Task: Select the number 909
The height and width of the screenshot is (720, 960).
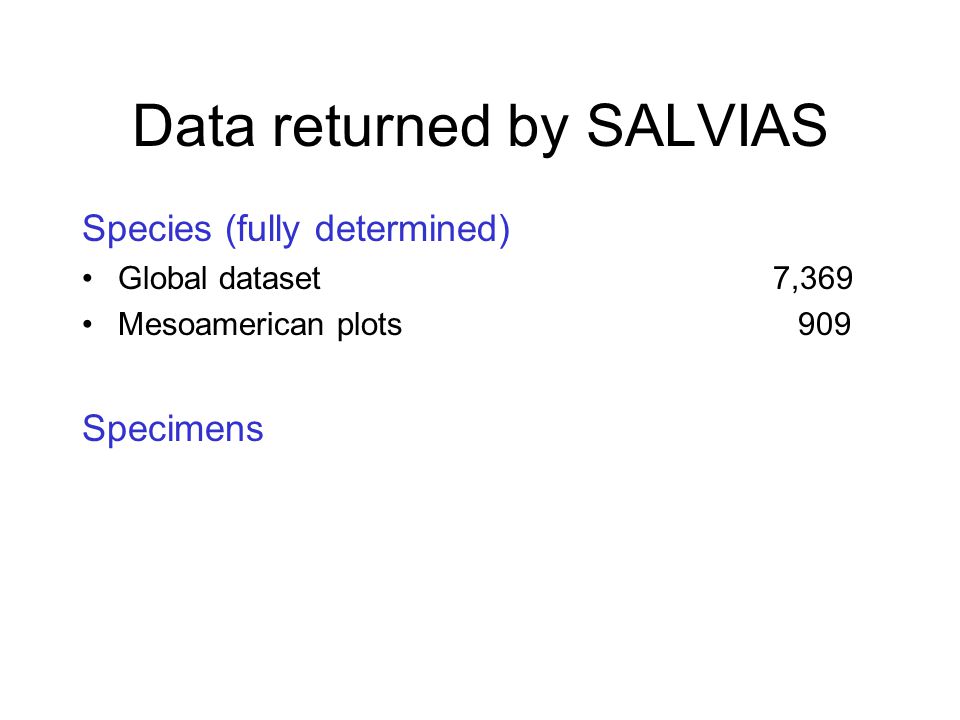Action: 825,324
